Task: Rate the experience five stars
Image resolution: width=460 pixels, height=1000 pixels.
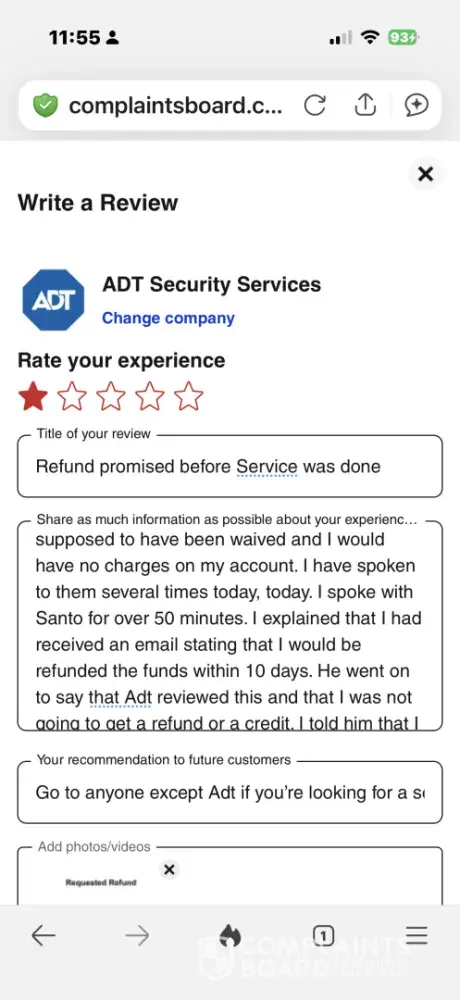Action: pos(189,396)
